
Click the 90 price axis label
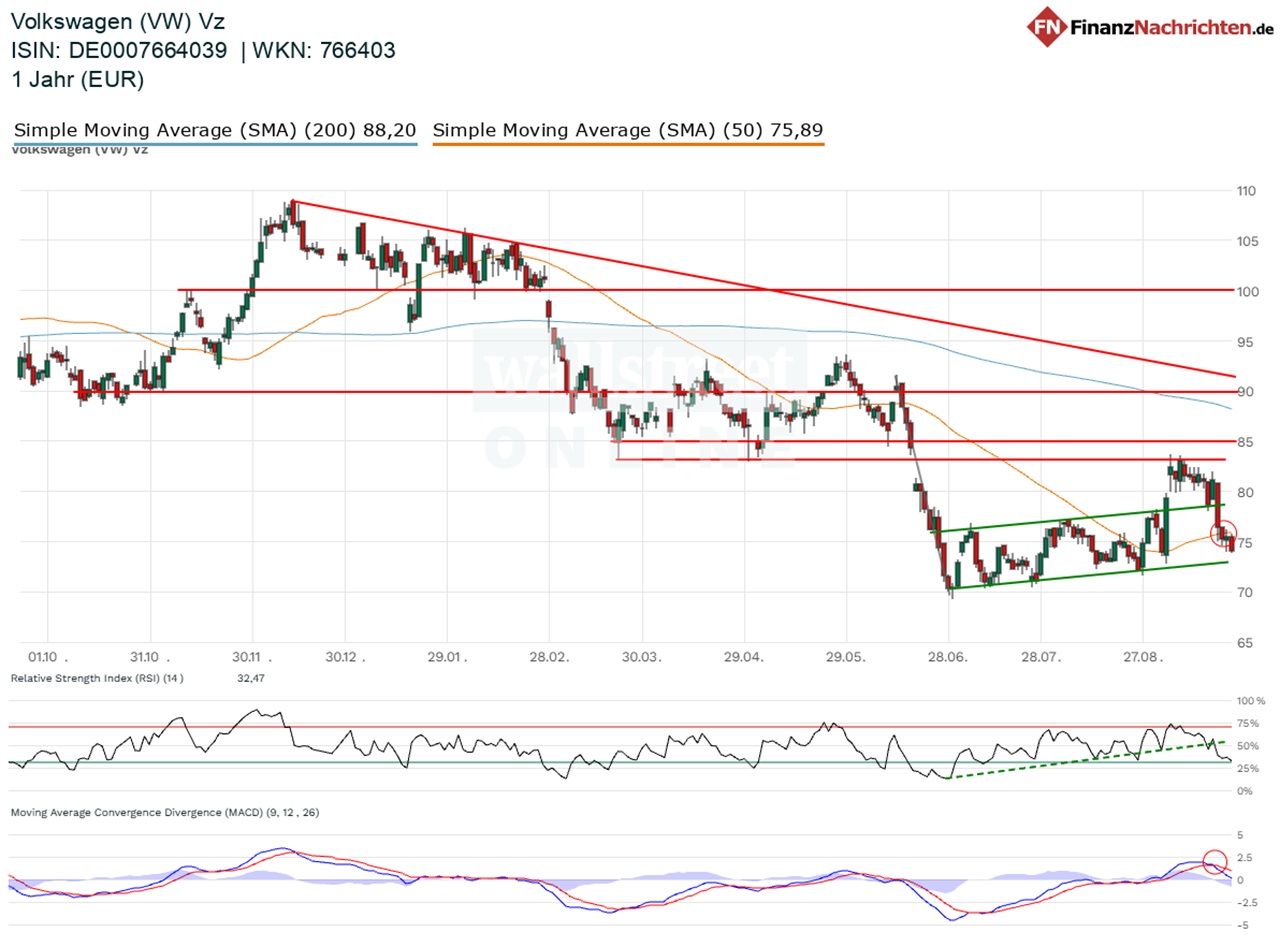[x=1244, y=391]
